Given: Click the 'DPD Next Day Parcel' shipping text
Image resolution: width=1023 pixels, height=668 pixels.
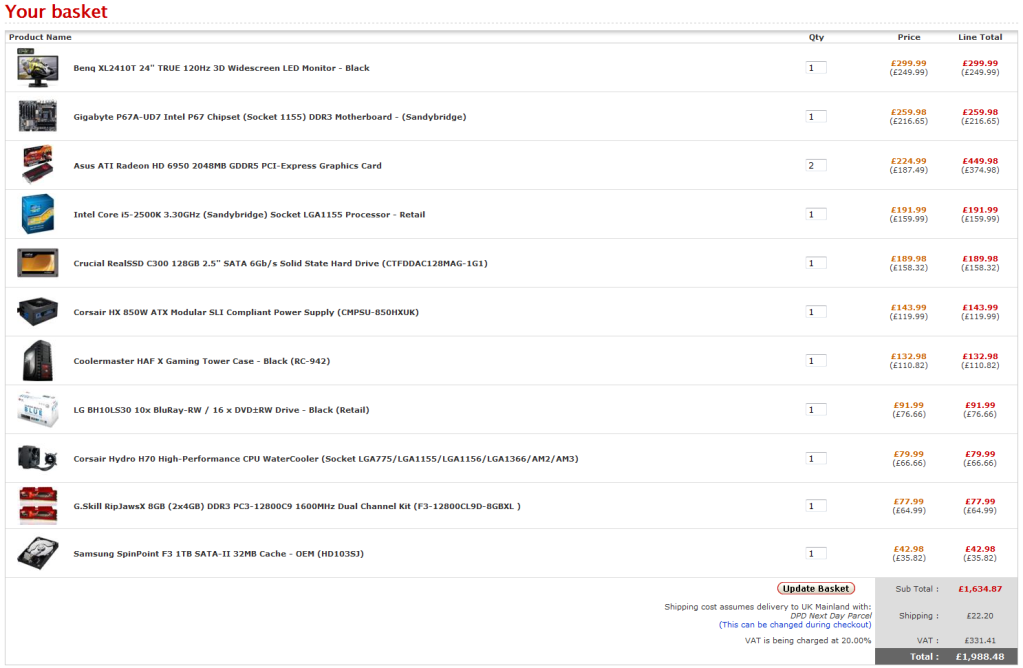Looking at the screenshot, I should (x=831, y=616).
